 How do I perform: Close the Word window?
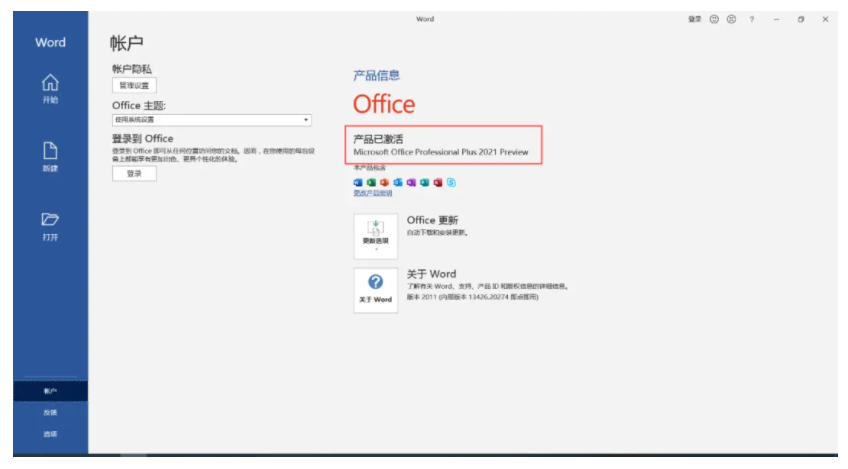pyautogui.click(x=825, y=19)
